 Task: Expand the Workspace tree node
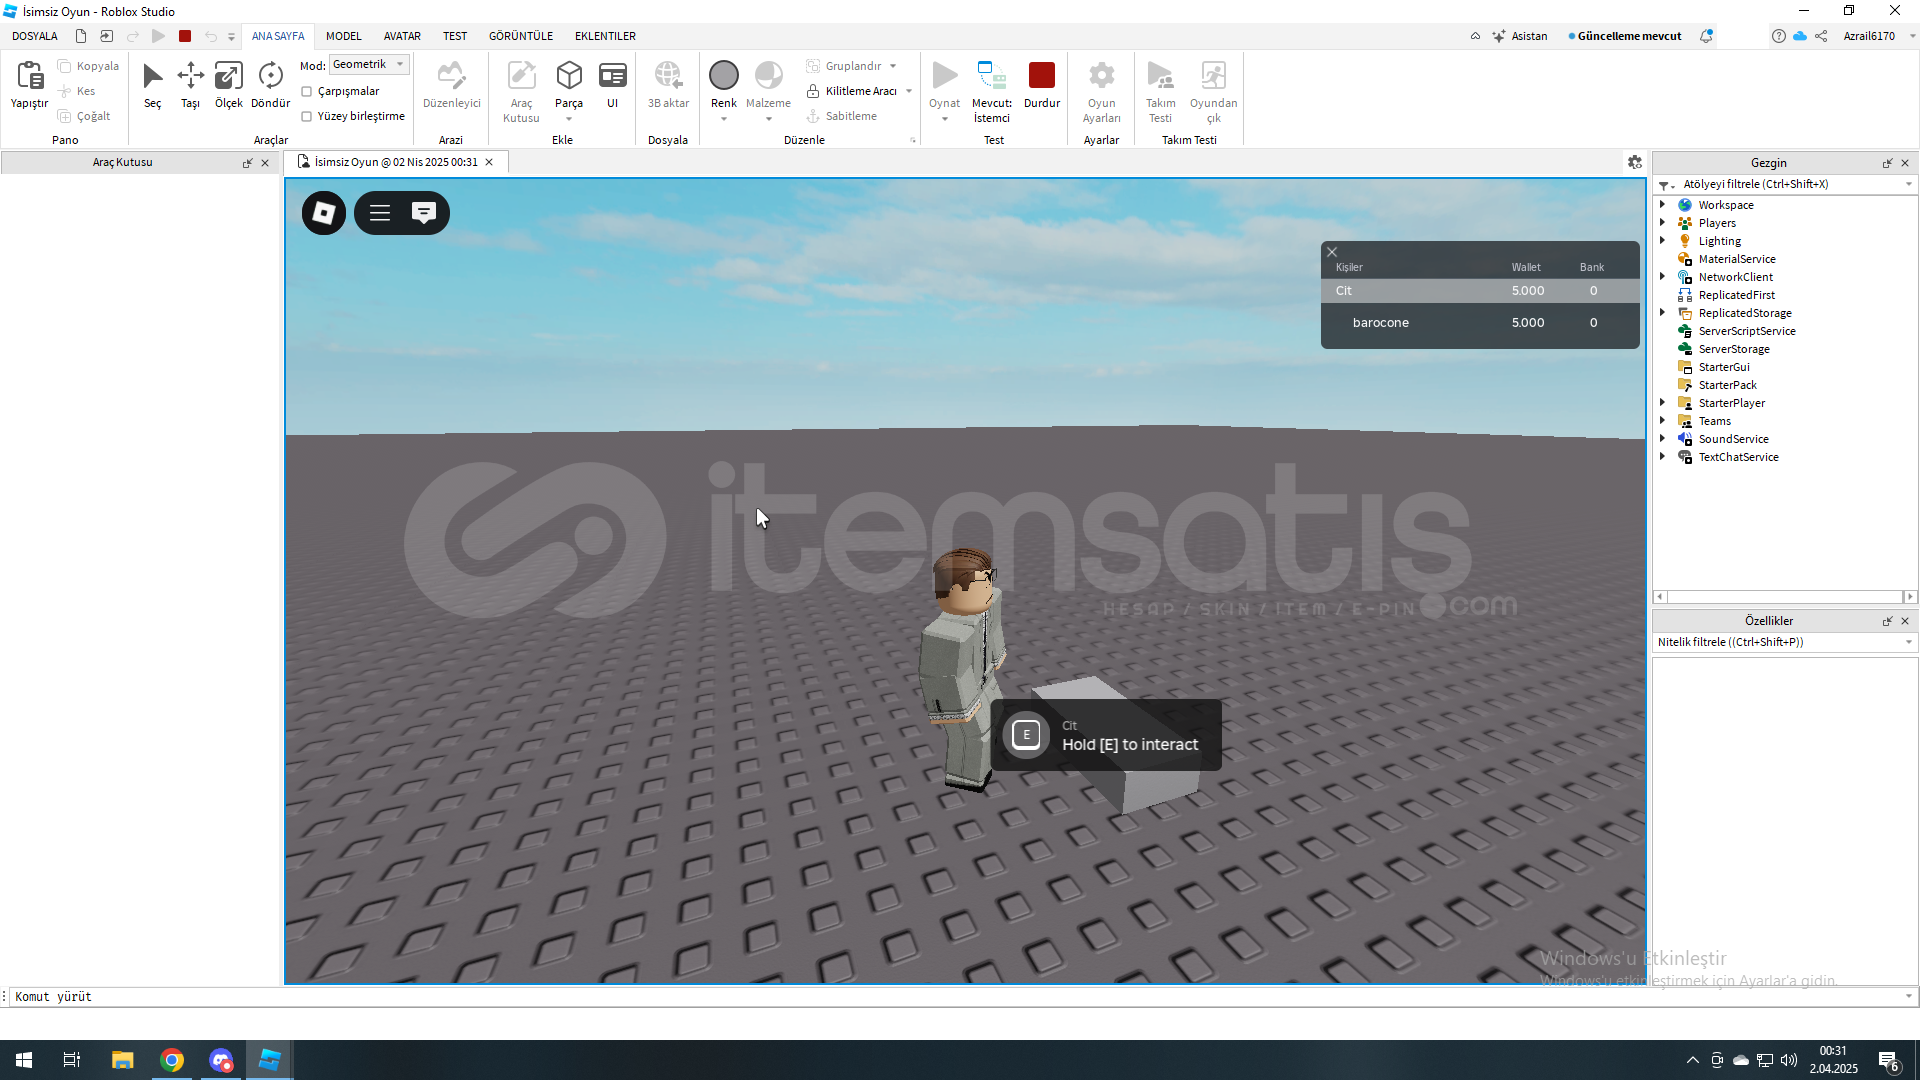(x=1662, y=205)
